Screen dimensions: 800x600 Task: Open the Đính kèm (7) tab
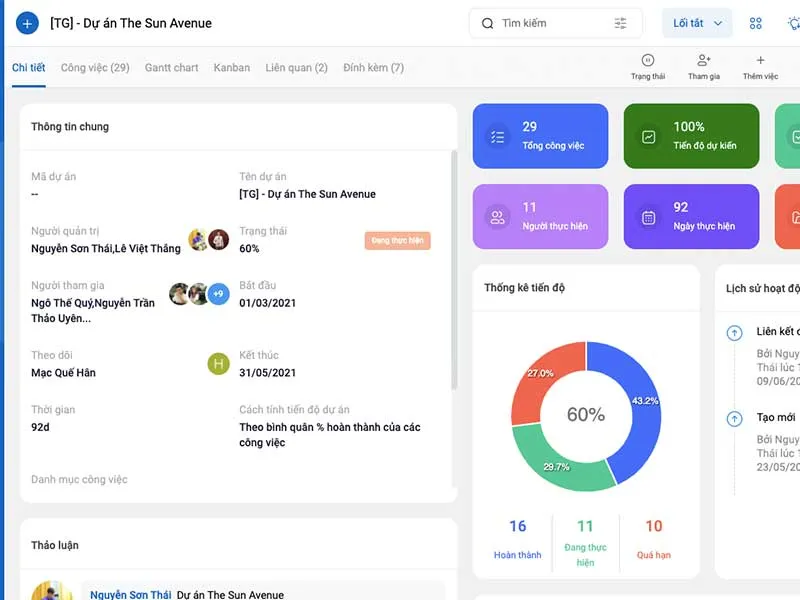tap(373, 68)
